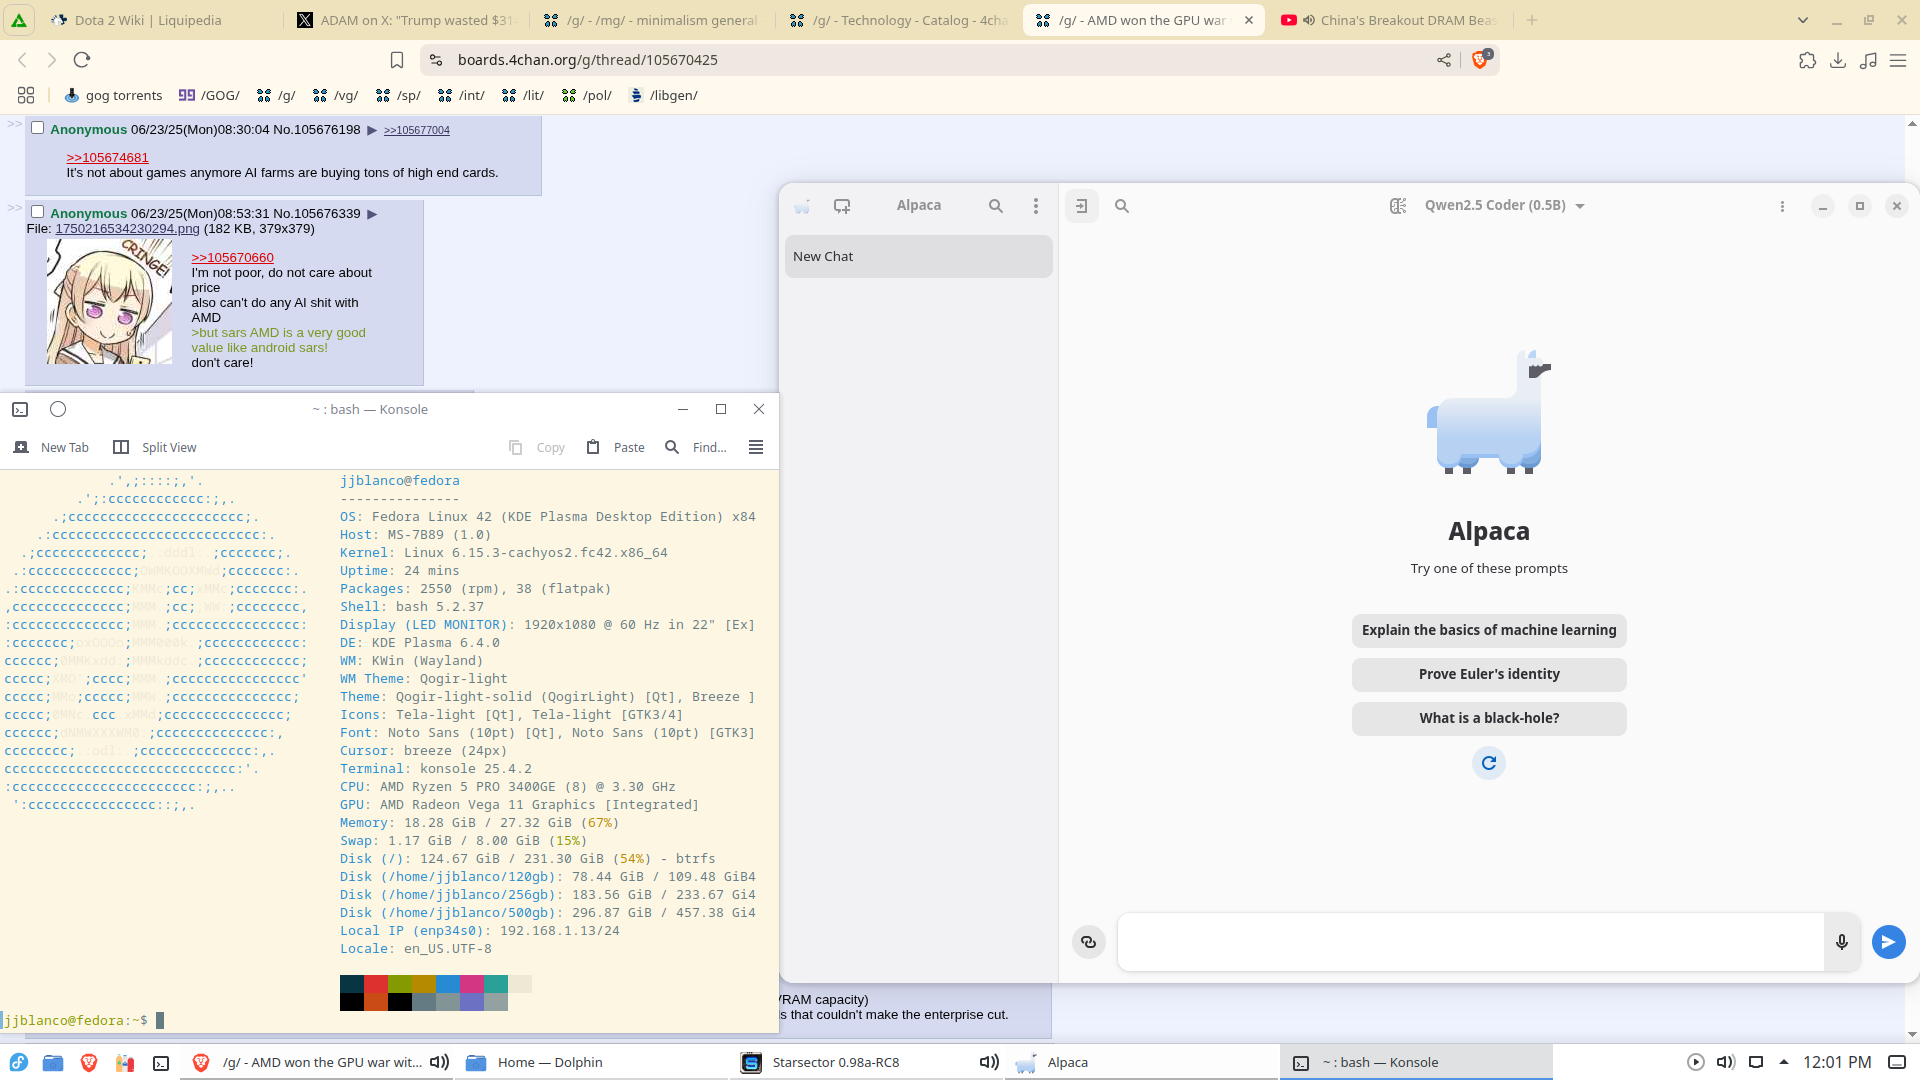Reload the browser page
Viewport: 1920px width, 1080px height.
tap(82, 60)
